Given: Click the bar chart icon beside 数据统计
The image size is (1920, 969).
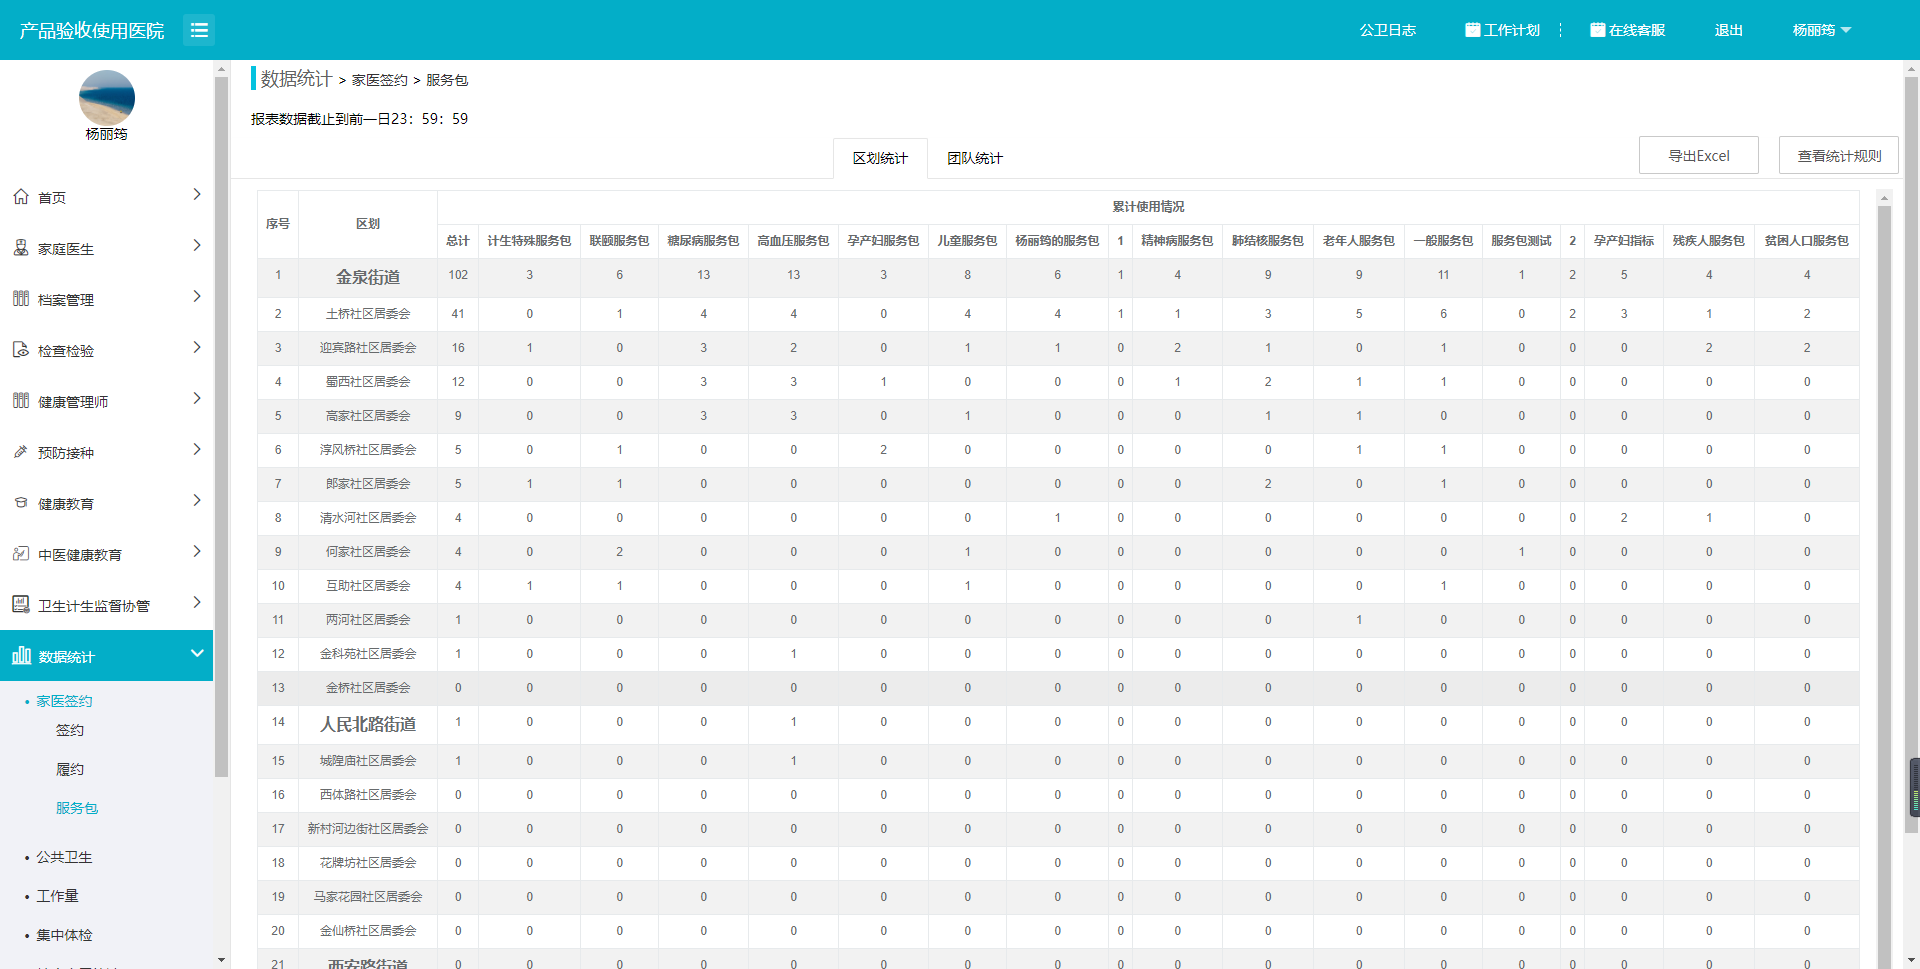Looking at the screenshot, I should tap(21, 656).
